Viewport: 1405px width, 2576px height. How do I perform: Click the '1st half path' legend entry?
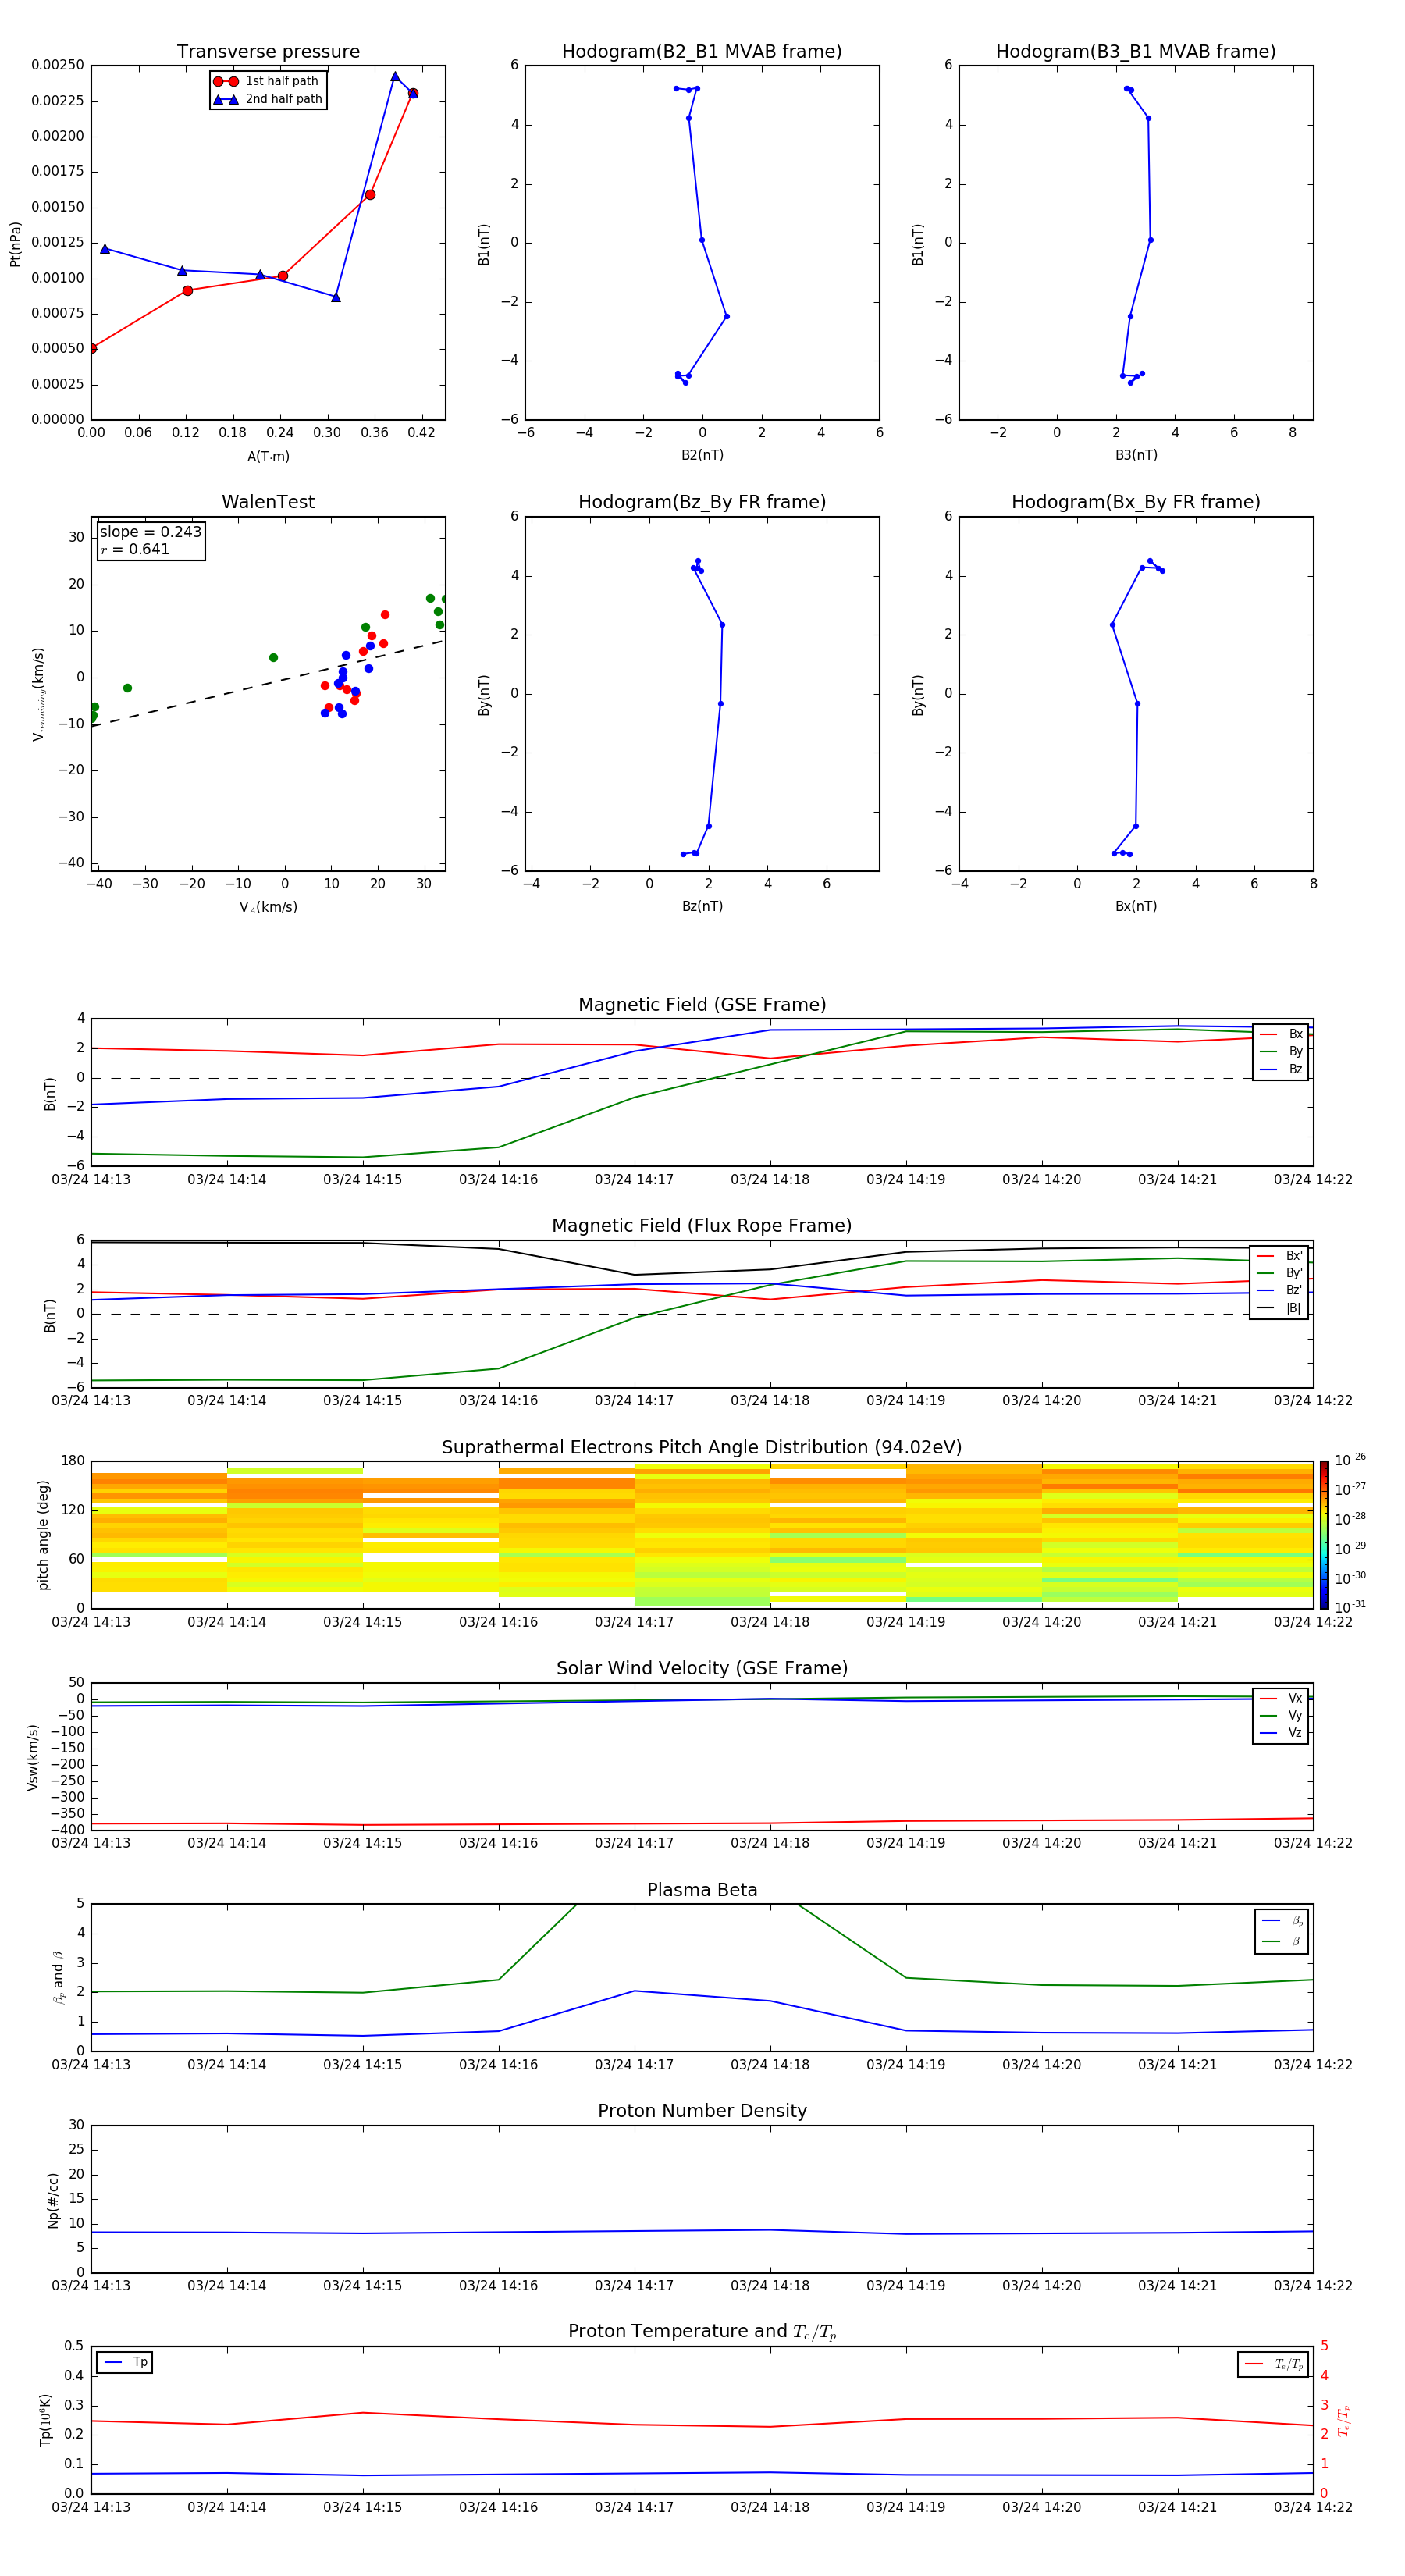(268, 81)
